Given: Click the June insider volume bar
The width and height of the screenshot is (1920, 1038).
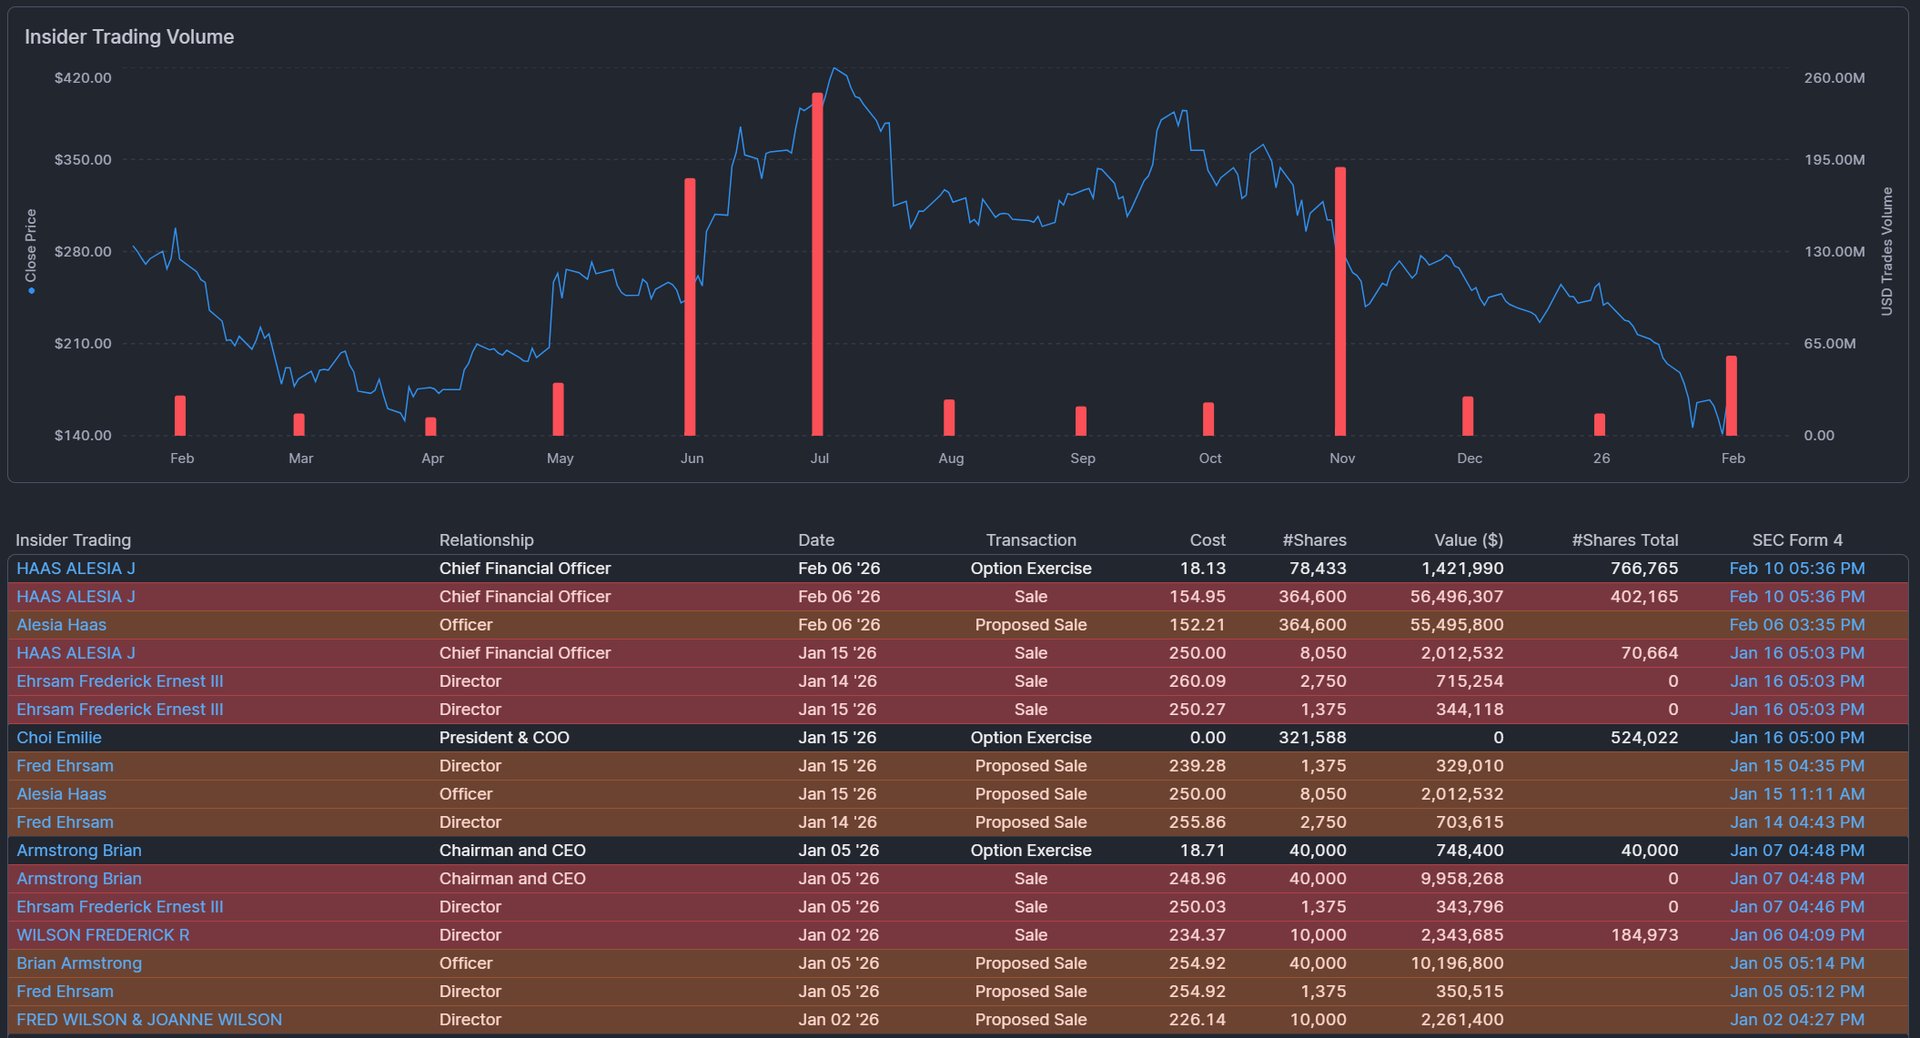Looking at the screenshot, I should coord(689,307).
